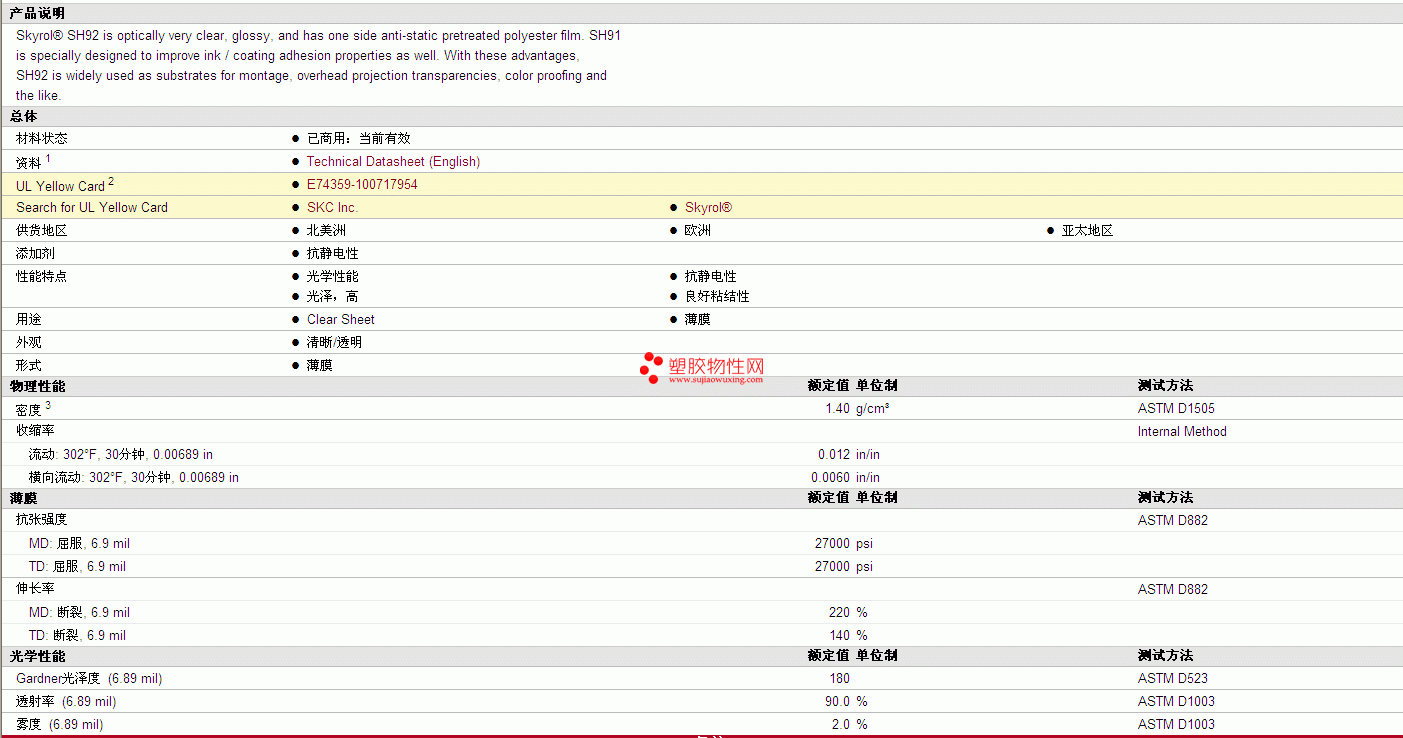Open the E74359-100717954 UL Yellow Card link
1403x738 pixels.
tap(362, 184)
